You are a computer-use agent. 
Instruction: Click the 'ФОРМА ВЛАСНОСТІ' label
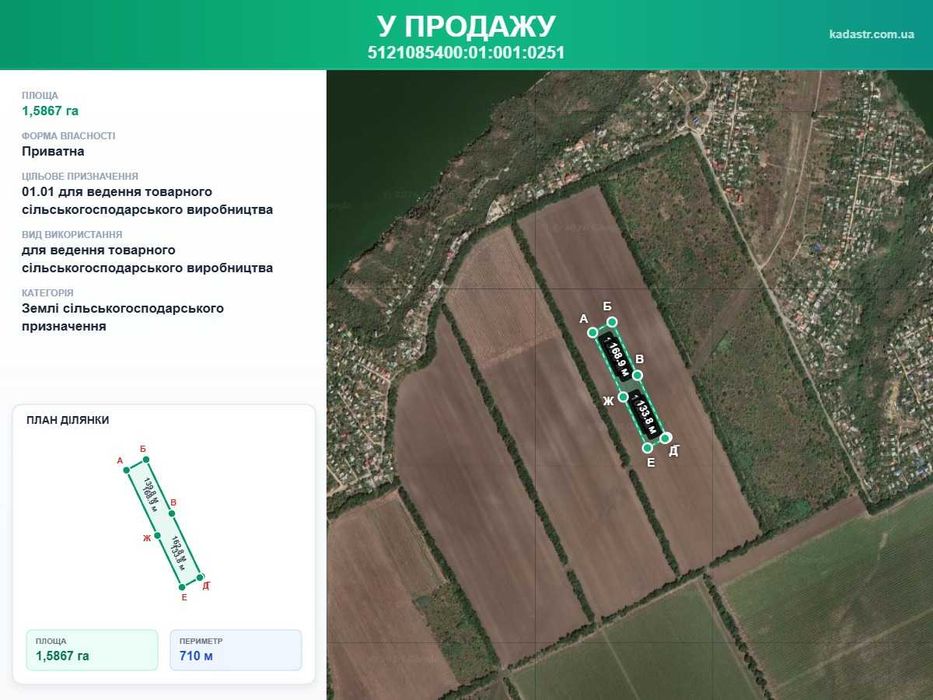pyautogui.click(x=68, y=136)
